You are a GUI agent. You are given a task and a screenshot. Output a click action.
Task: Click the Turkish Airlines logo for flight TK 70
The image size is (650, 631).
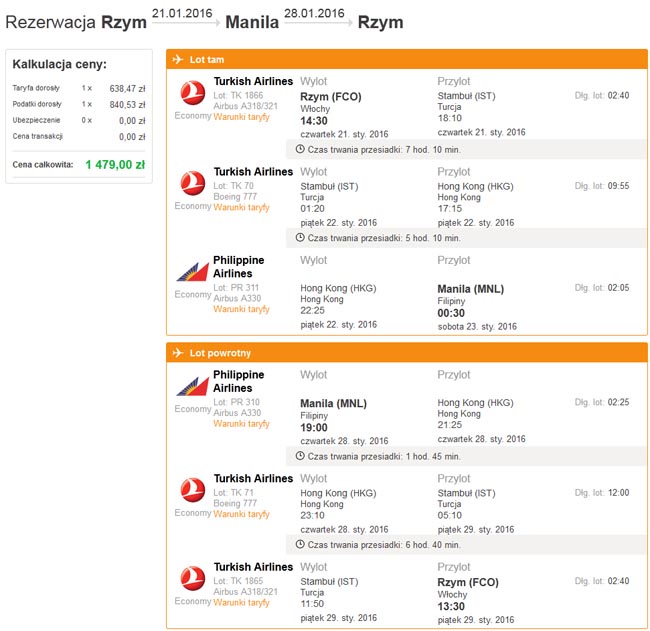pyautogui.click(x=193, y=183)
